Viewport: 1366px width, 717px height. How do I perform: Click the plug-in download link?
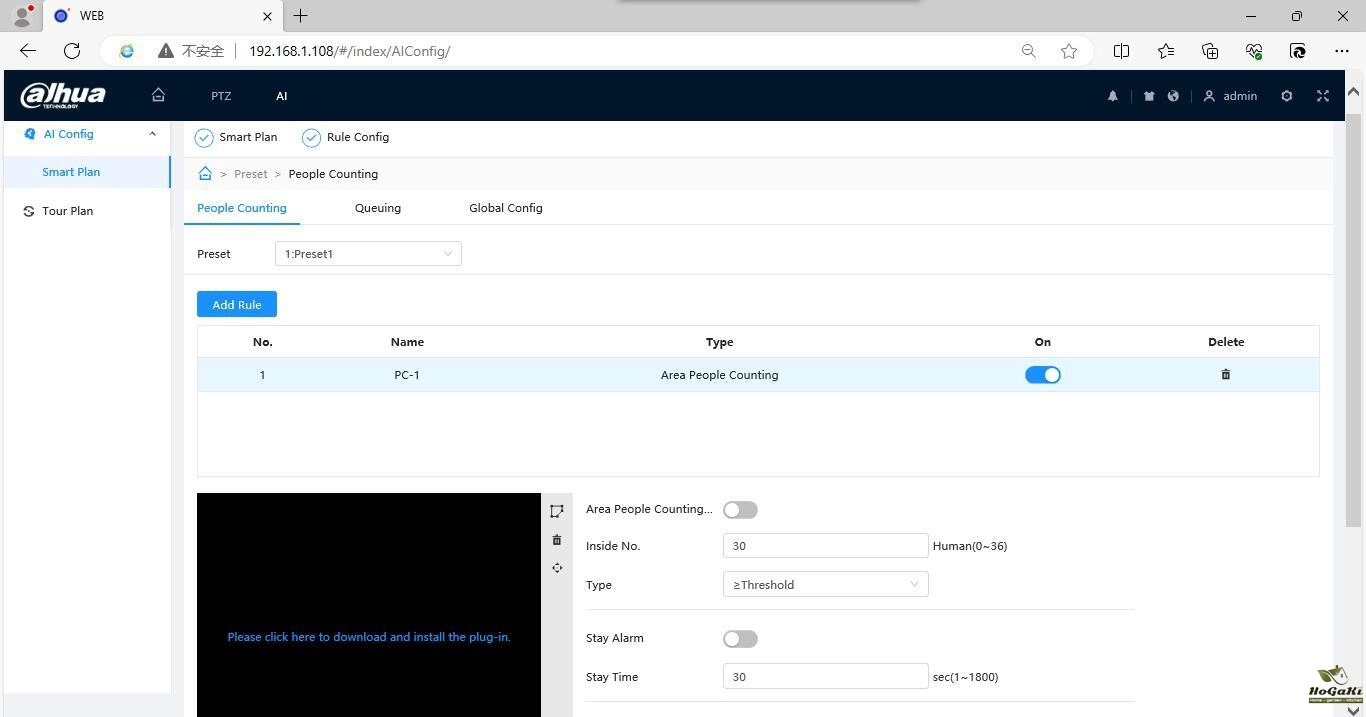[368, 637]
